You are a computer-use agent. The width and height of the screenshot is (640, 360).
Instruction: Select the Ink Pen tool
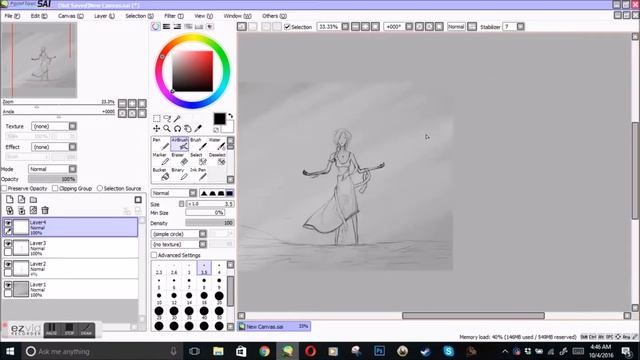coord(198,174)
